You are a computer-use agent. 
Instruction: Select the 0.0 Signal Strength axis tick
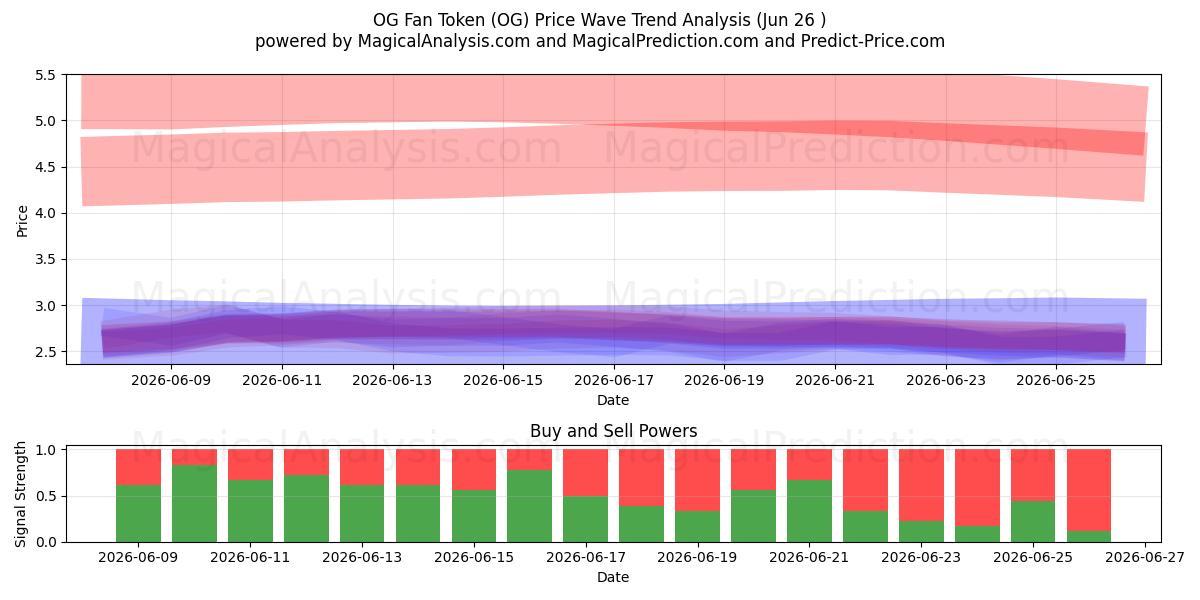44,542
